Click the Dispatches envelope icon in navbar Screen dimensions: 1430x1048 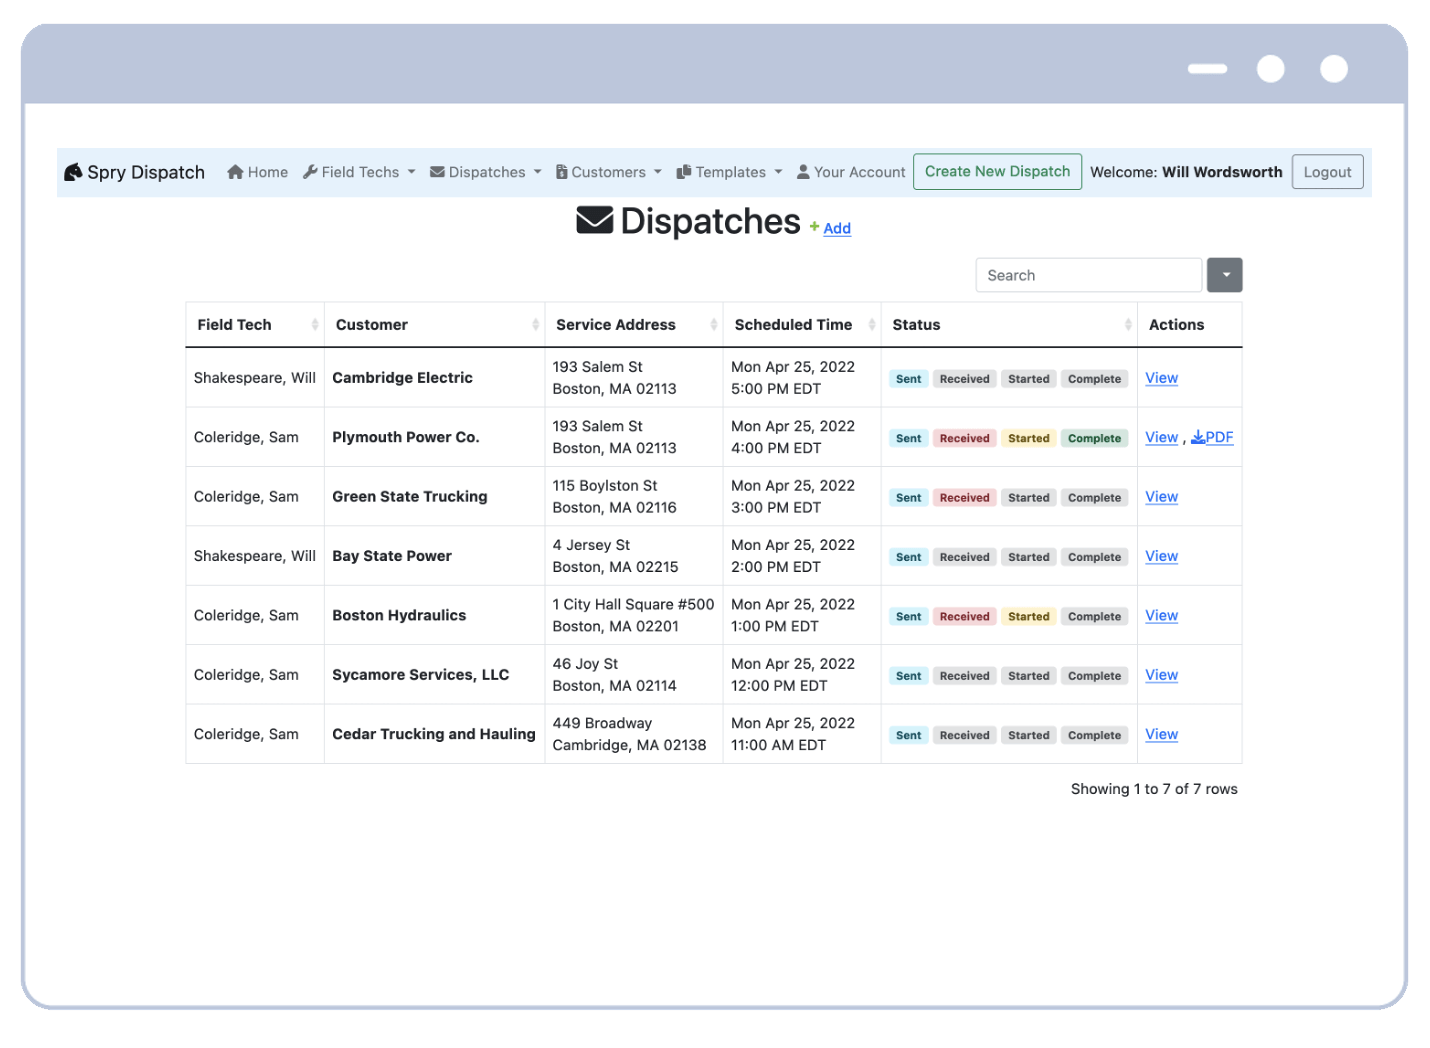pos(437,172)
